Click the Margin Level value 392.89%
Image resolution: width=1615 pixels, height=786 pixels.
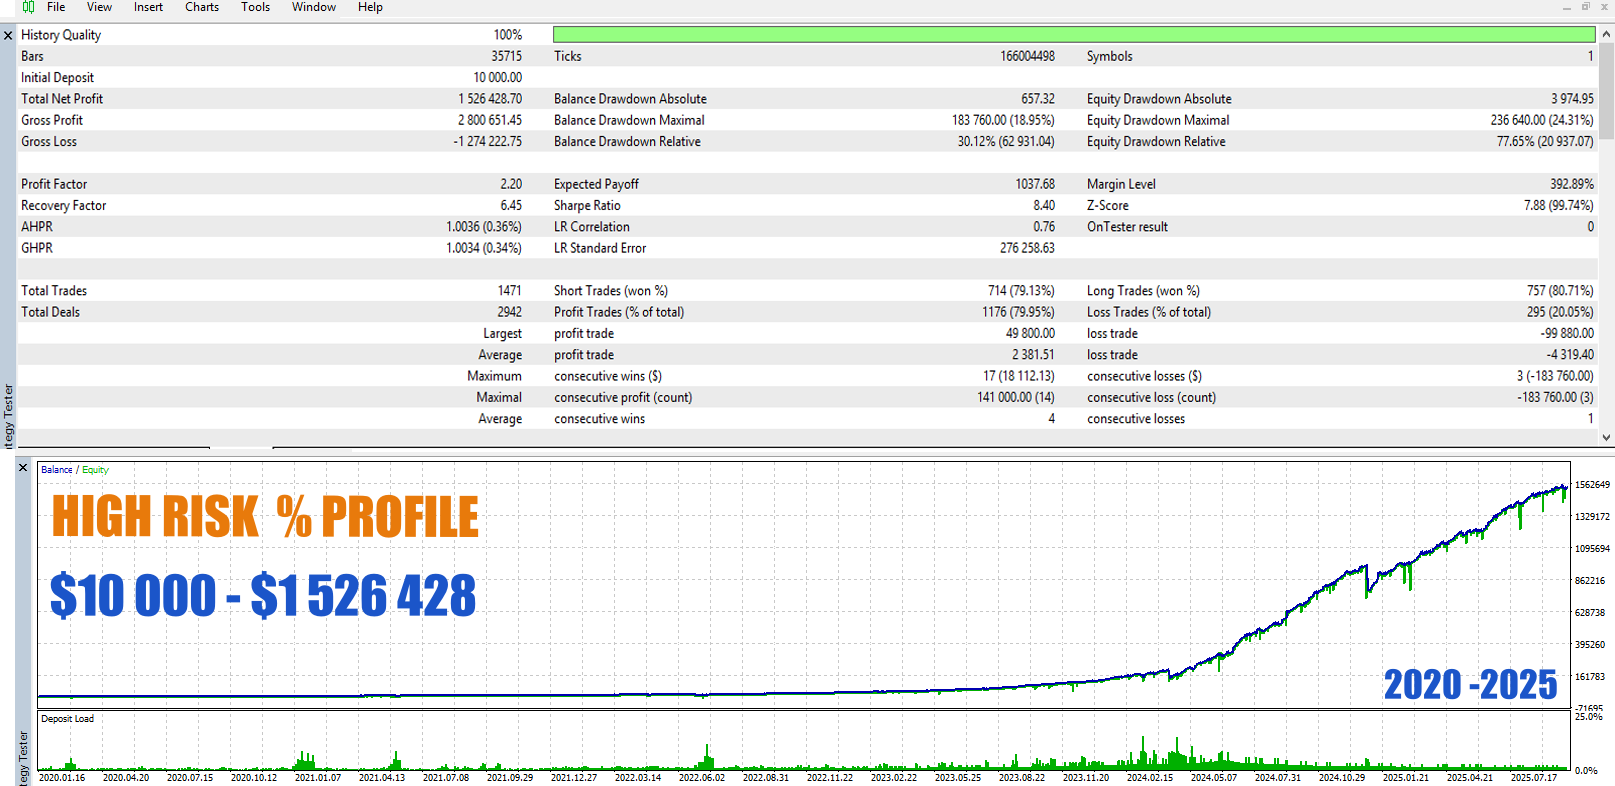(x=1572, y=184)
